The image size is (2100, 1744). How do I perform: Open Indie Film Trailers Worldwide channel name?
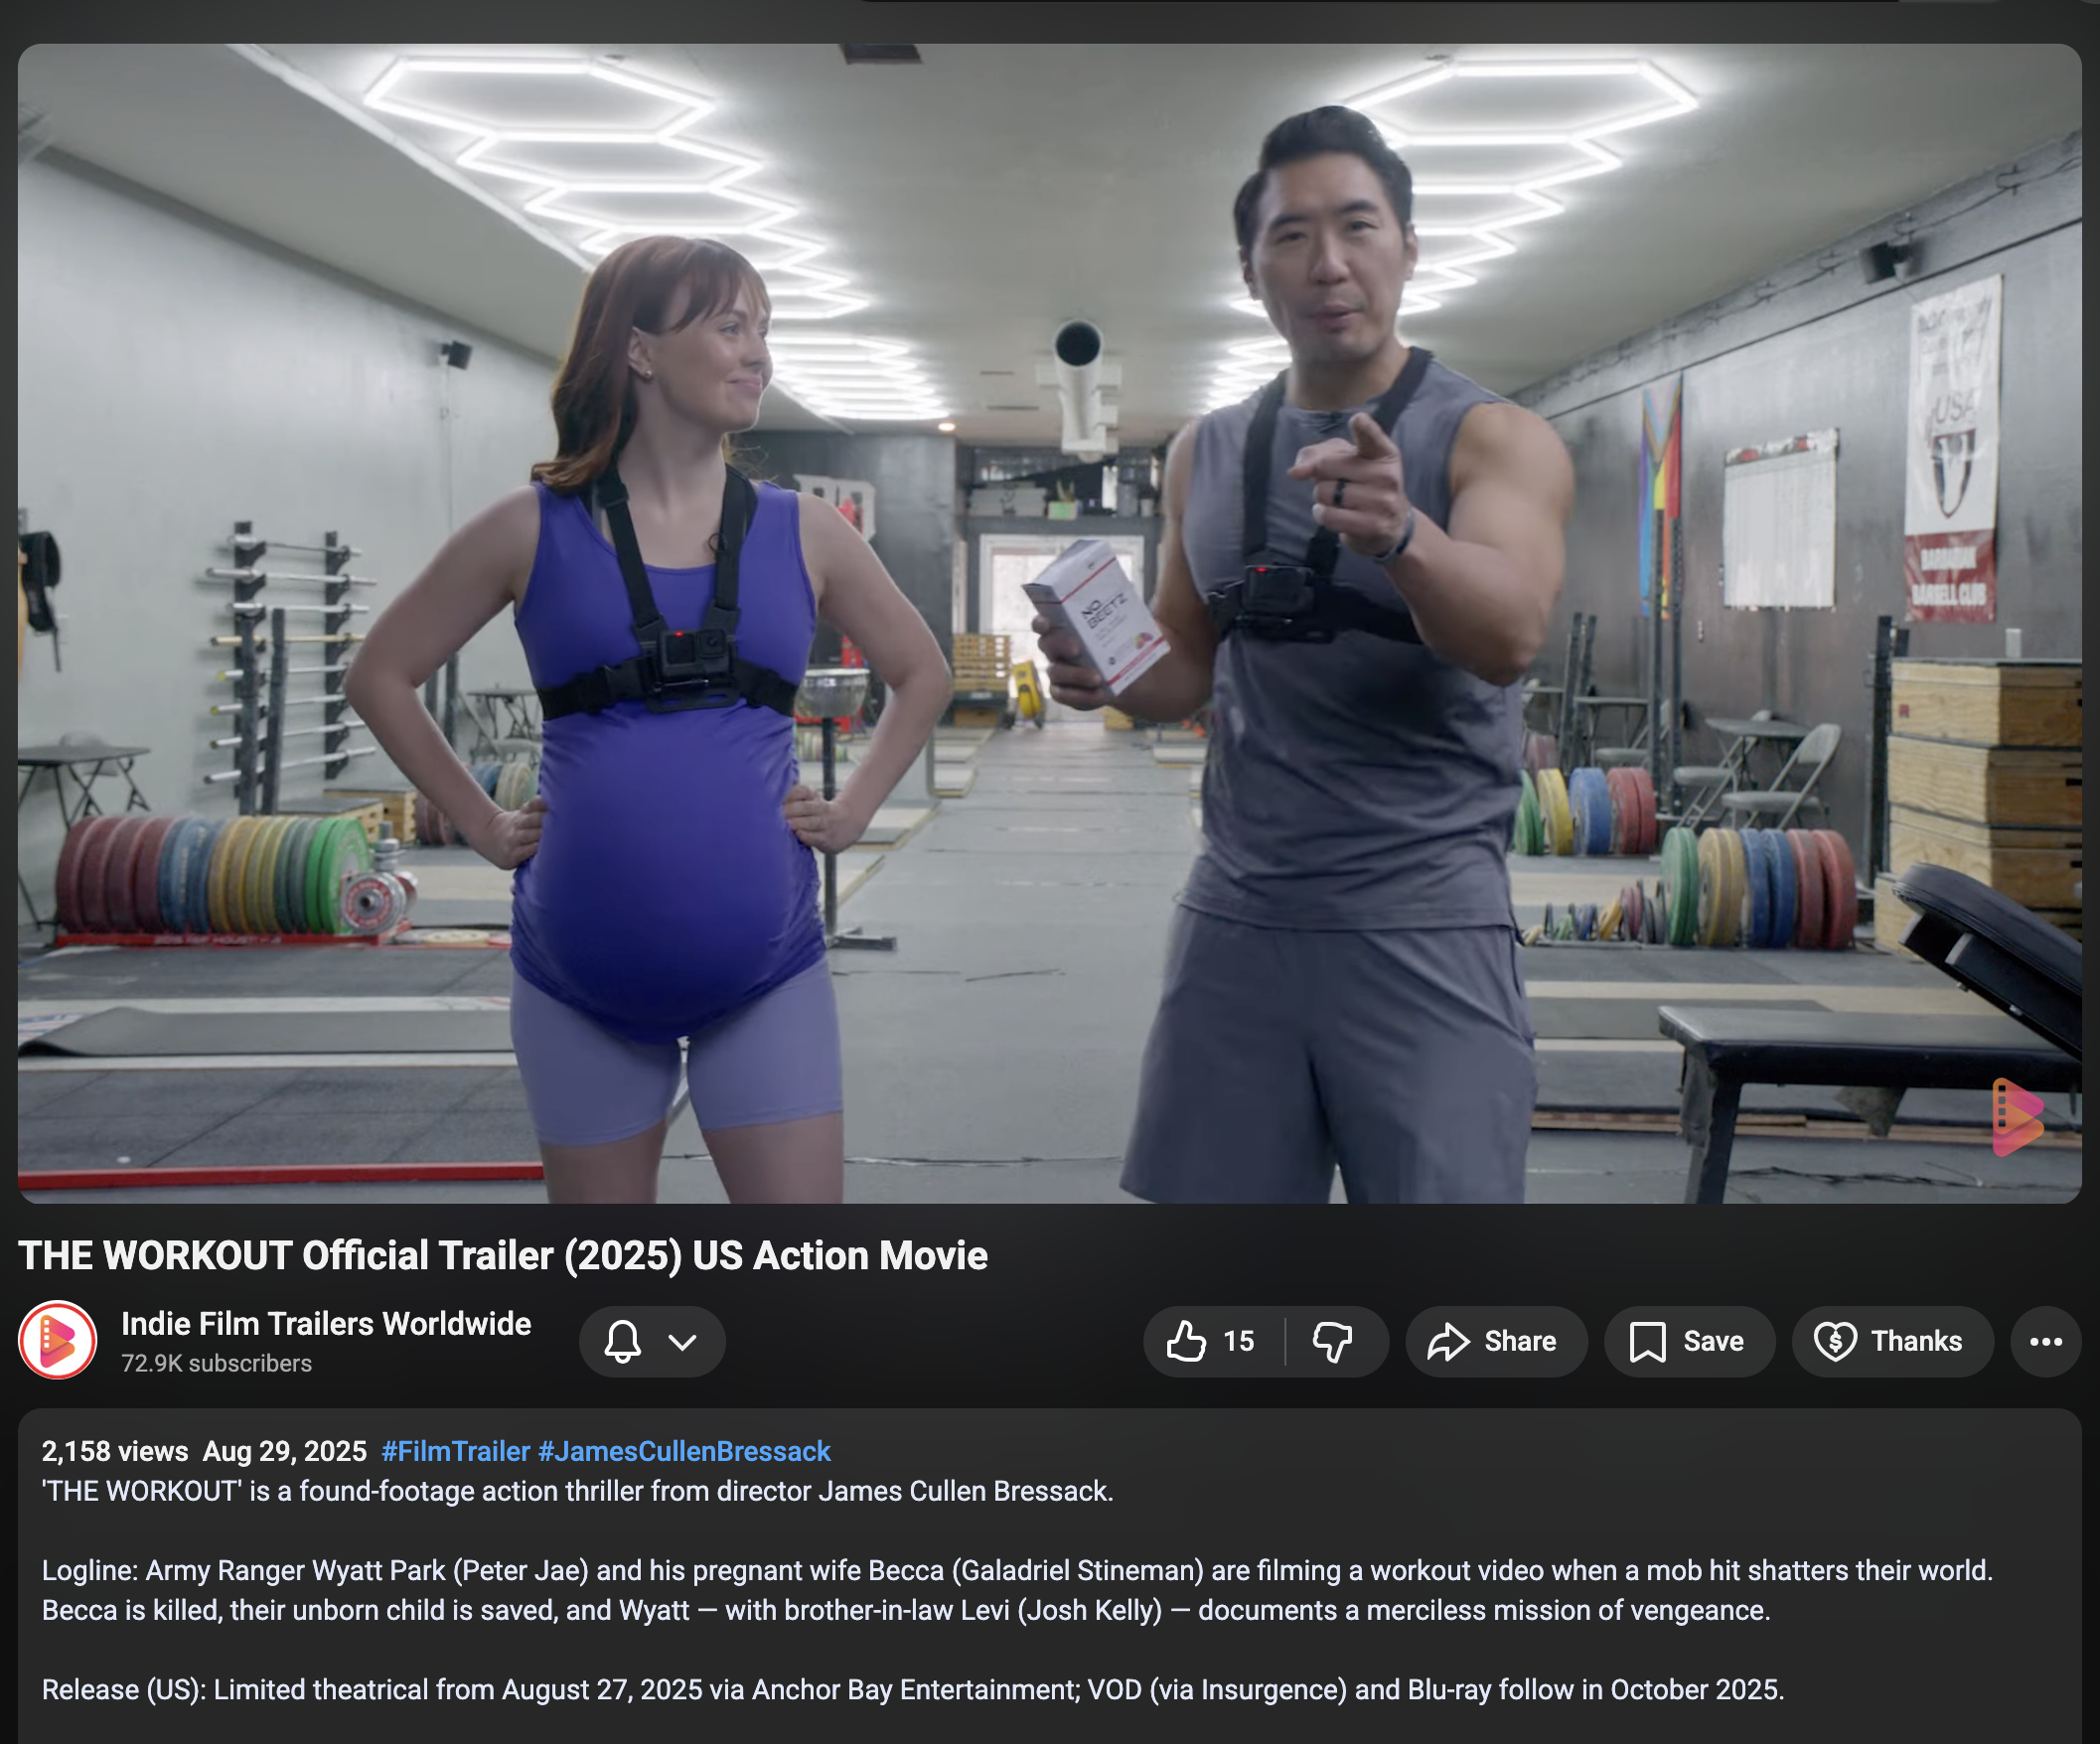326,1323
